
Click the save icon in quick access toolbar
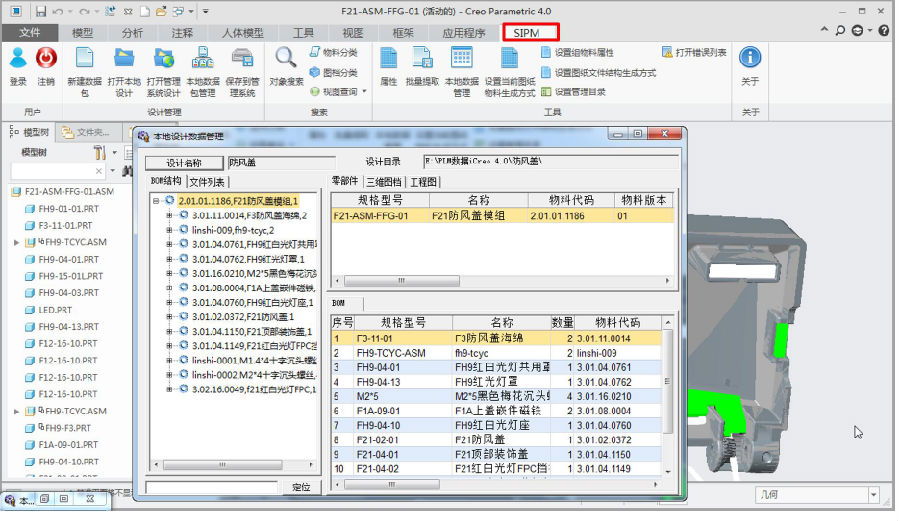(41, 11)
